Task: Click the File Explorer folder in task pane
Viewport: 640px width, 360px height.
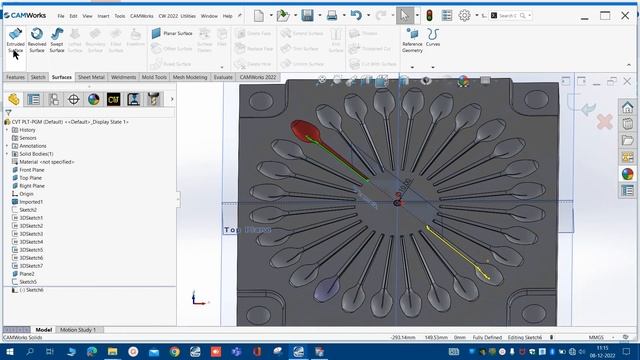Action: tap(627, 140)
